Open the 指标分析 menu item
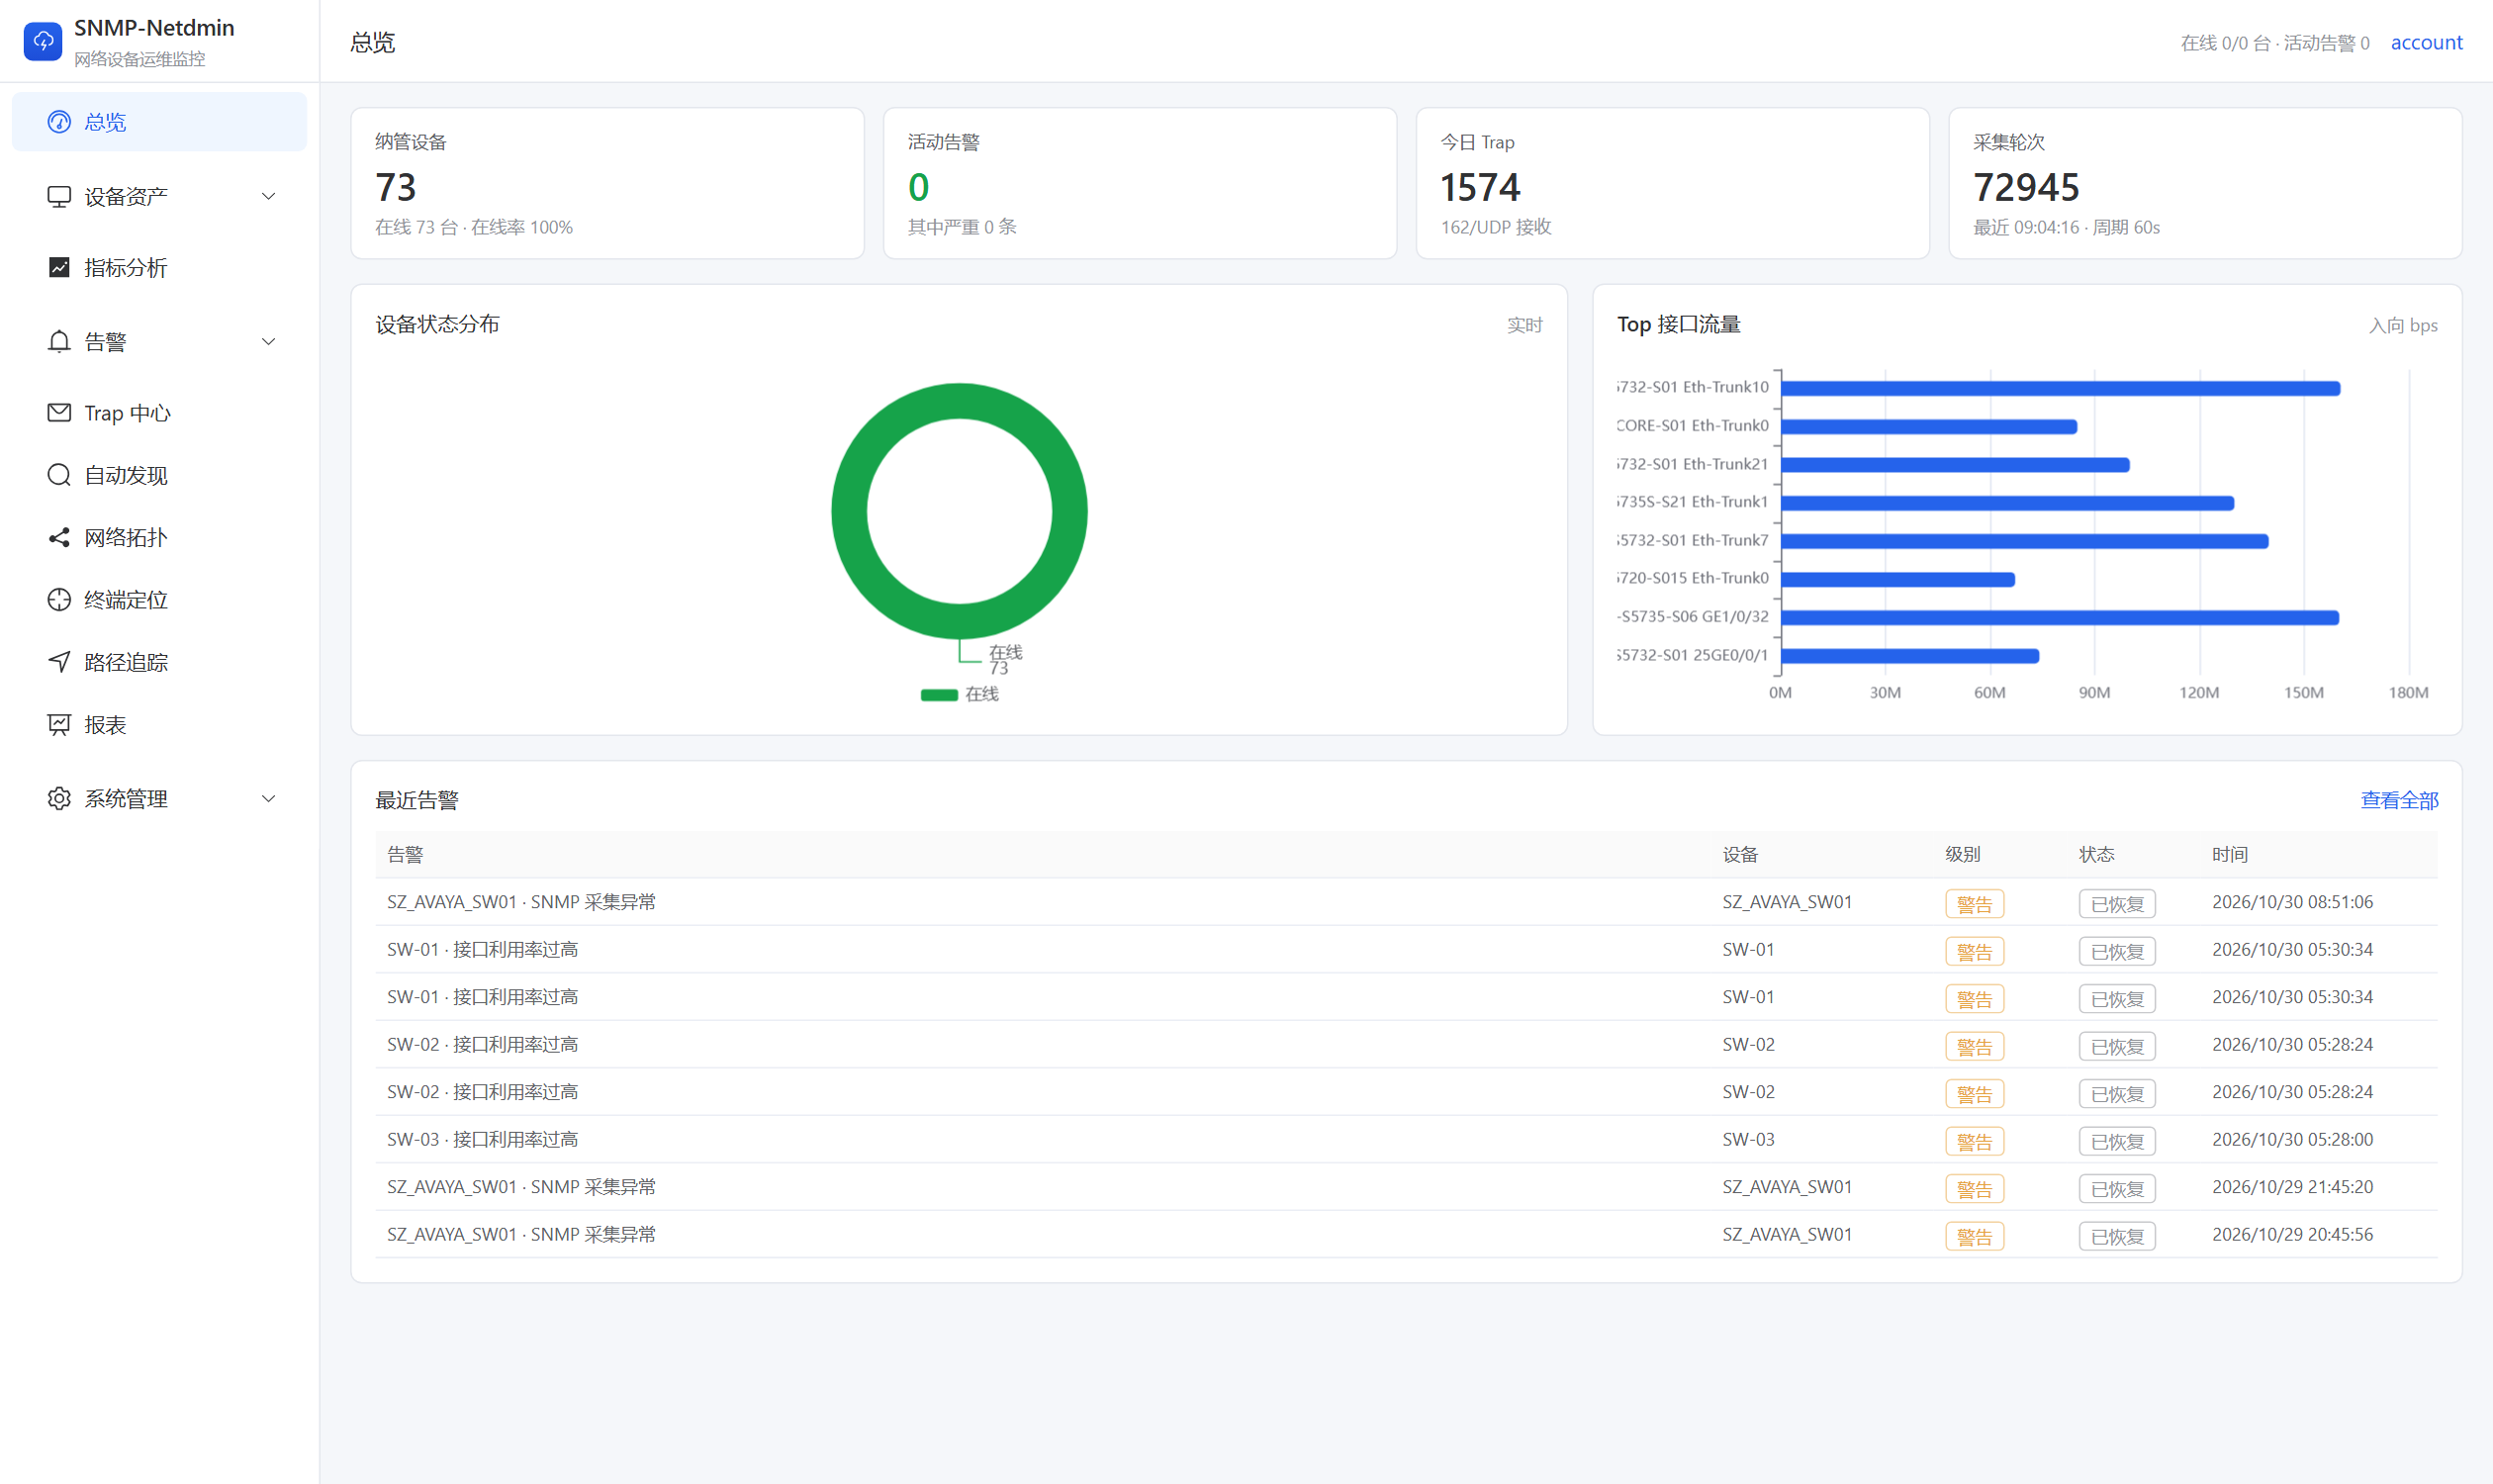This screenshot has width=2493, height=1484. [x=159, y=267]
